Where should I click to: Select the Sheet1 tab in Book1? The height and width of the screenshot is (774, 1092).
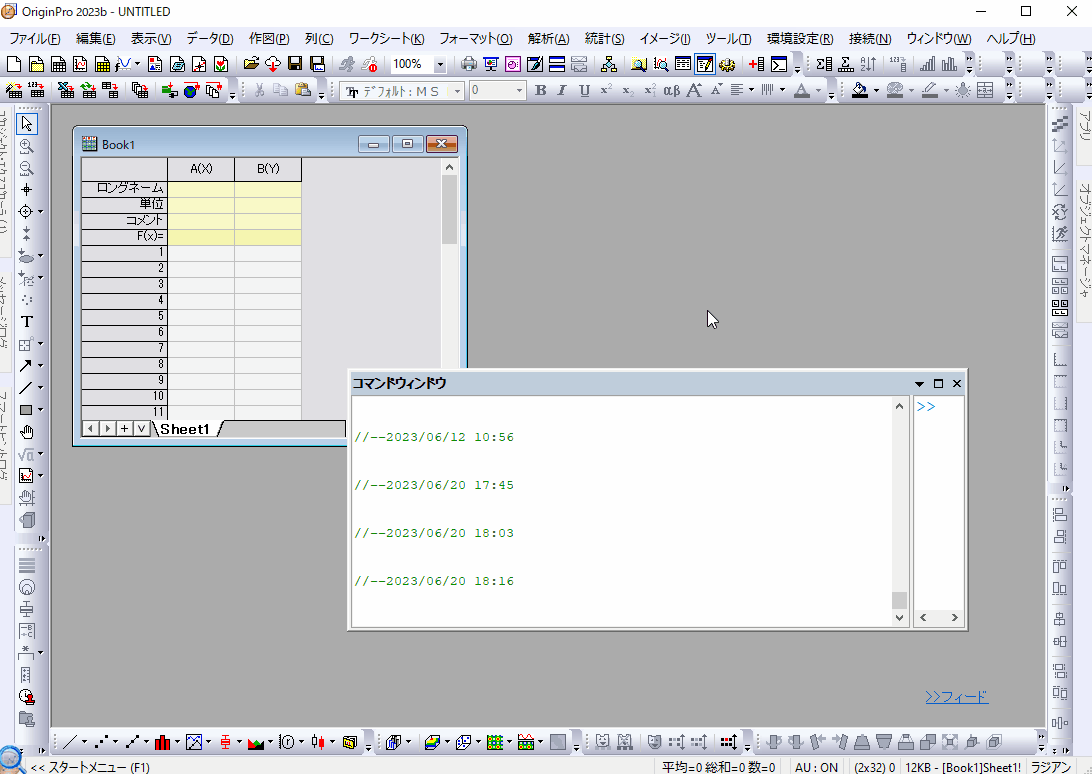point(185,429)
